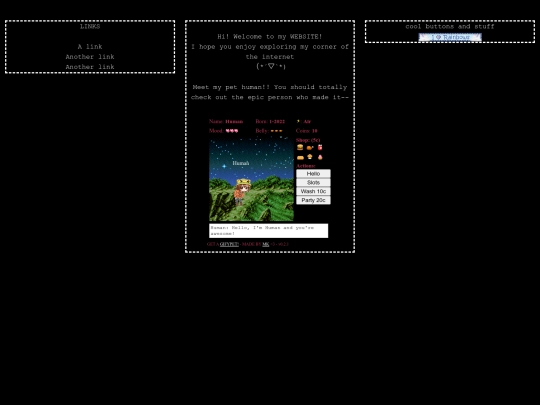Follow the first 'Another link' entry
540x405 pixels.
tap(90, 56)
